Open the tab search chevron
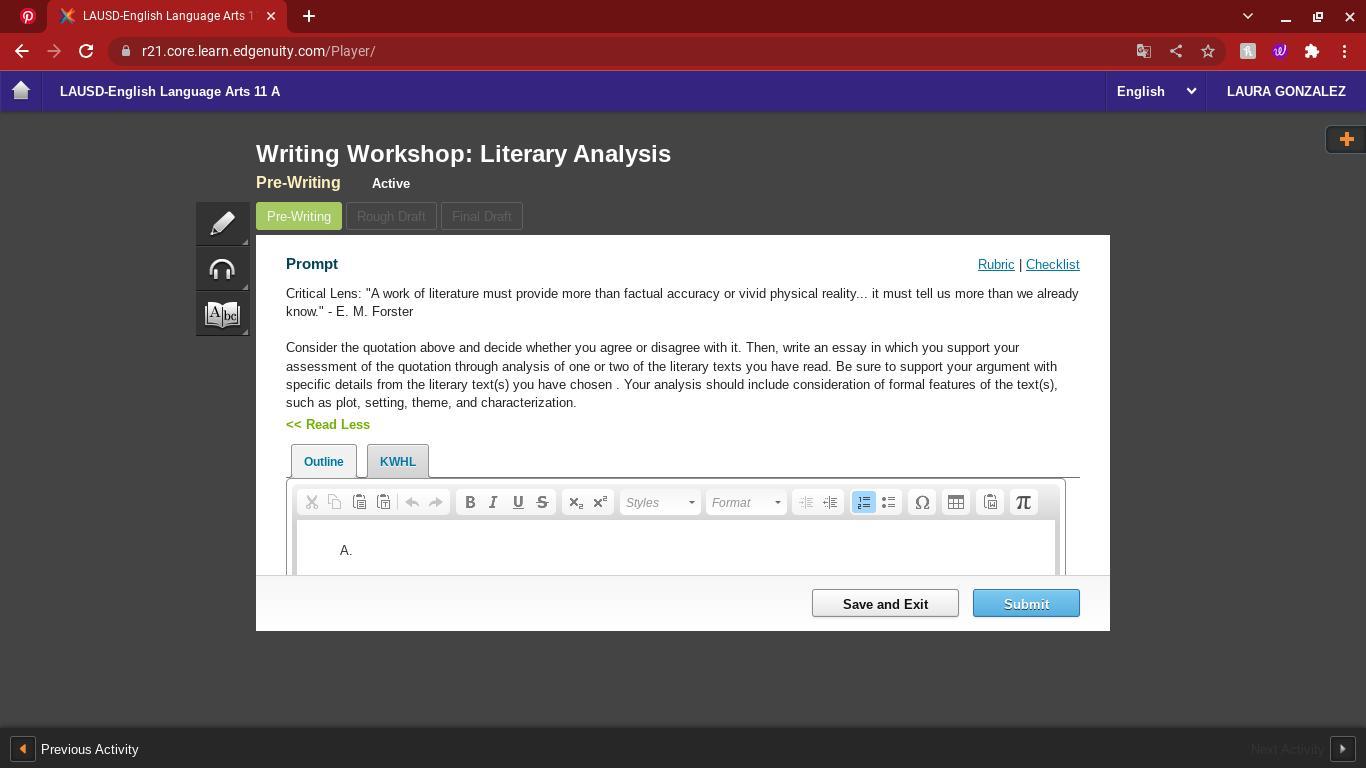The height and width of the screenshot is (768, 1366). [1247, 16]
